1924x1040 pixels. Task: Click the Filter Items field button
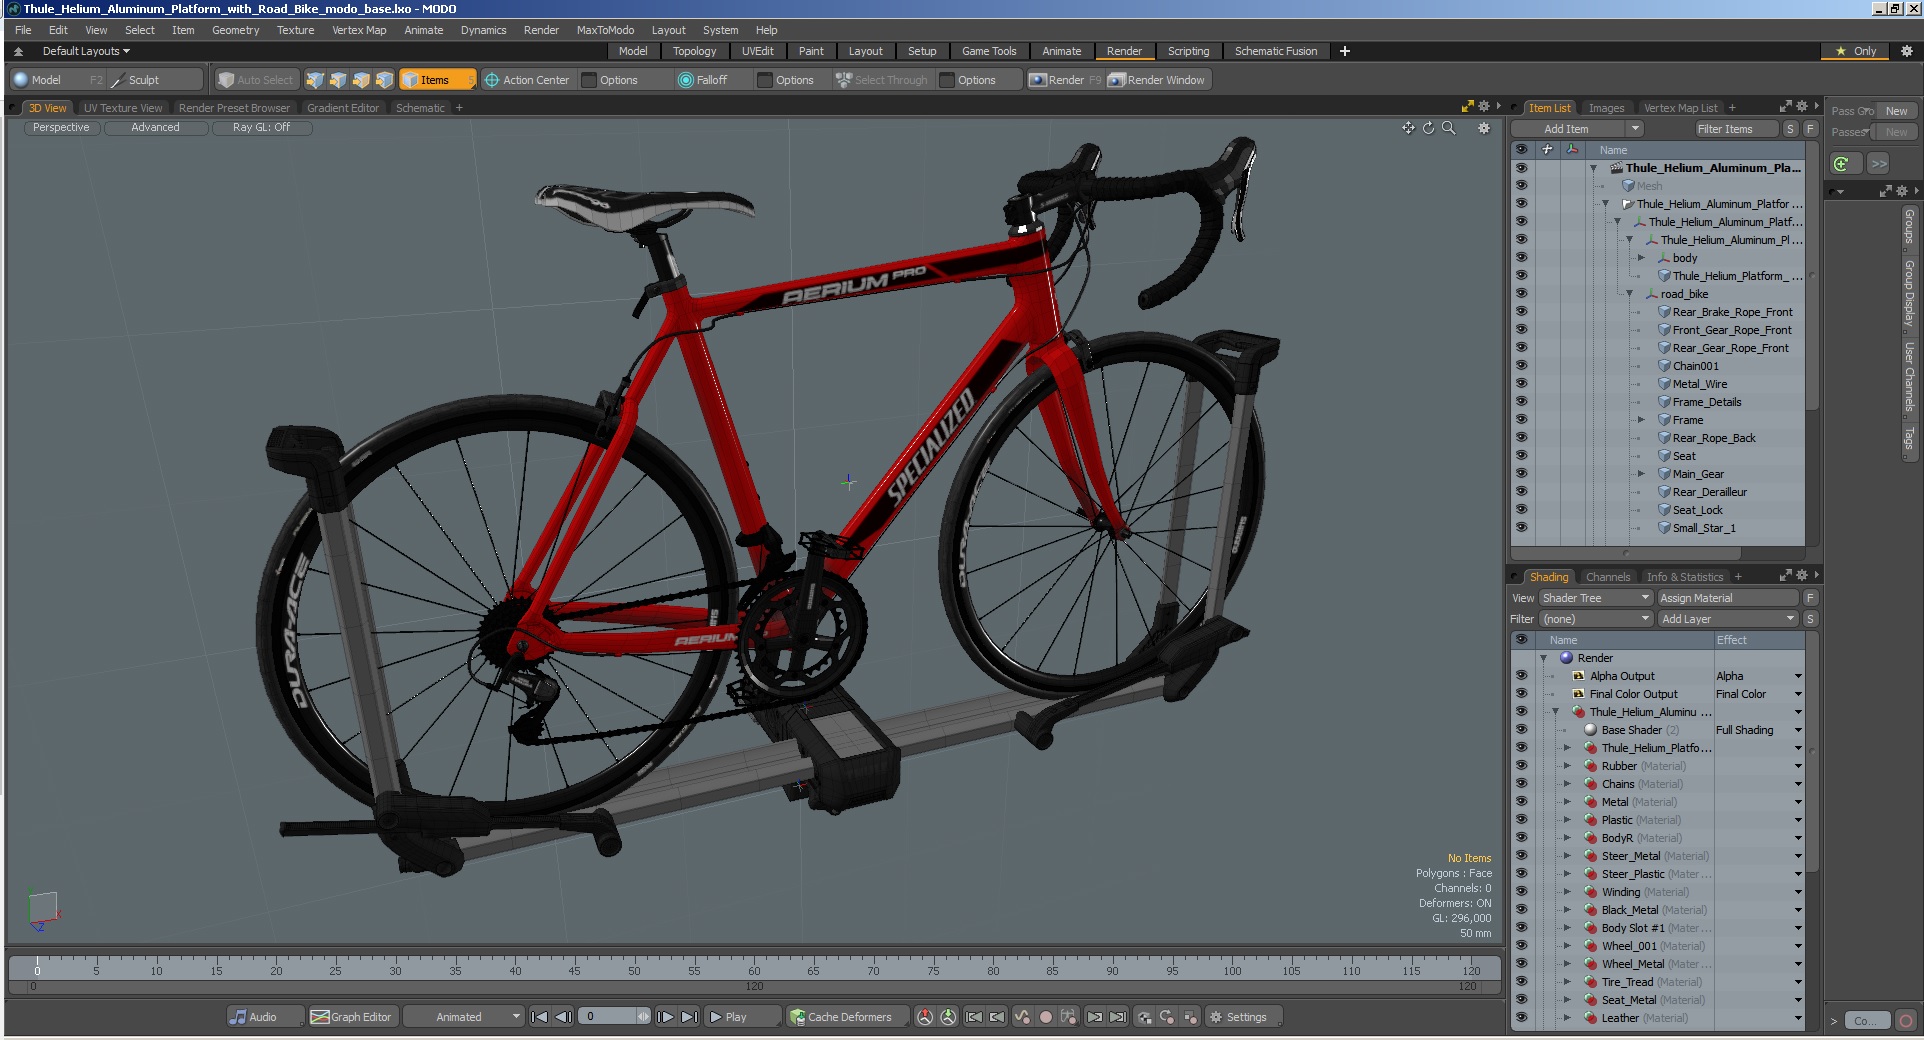coord(1737,129)
